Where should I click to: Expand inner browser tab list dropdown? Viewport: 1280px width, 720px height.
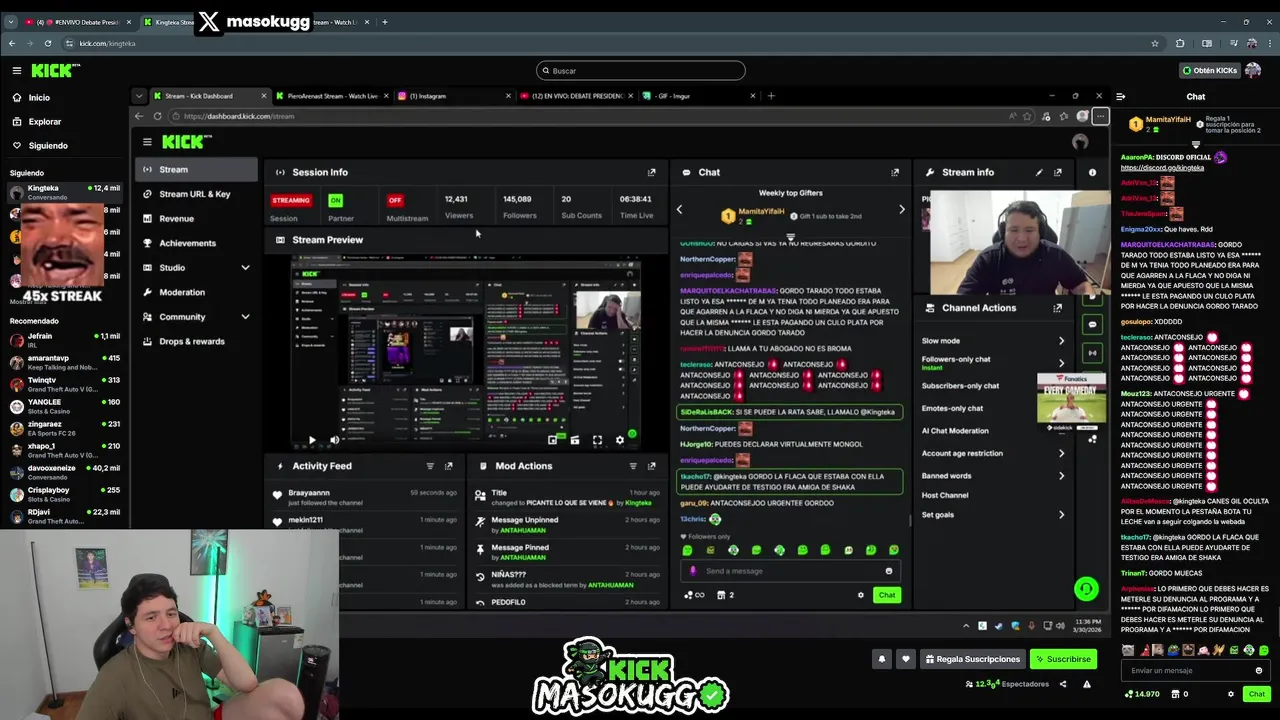(x=139, y=96)
